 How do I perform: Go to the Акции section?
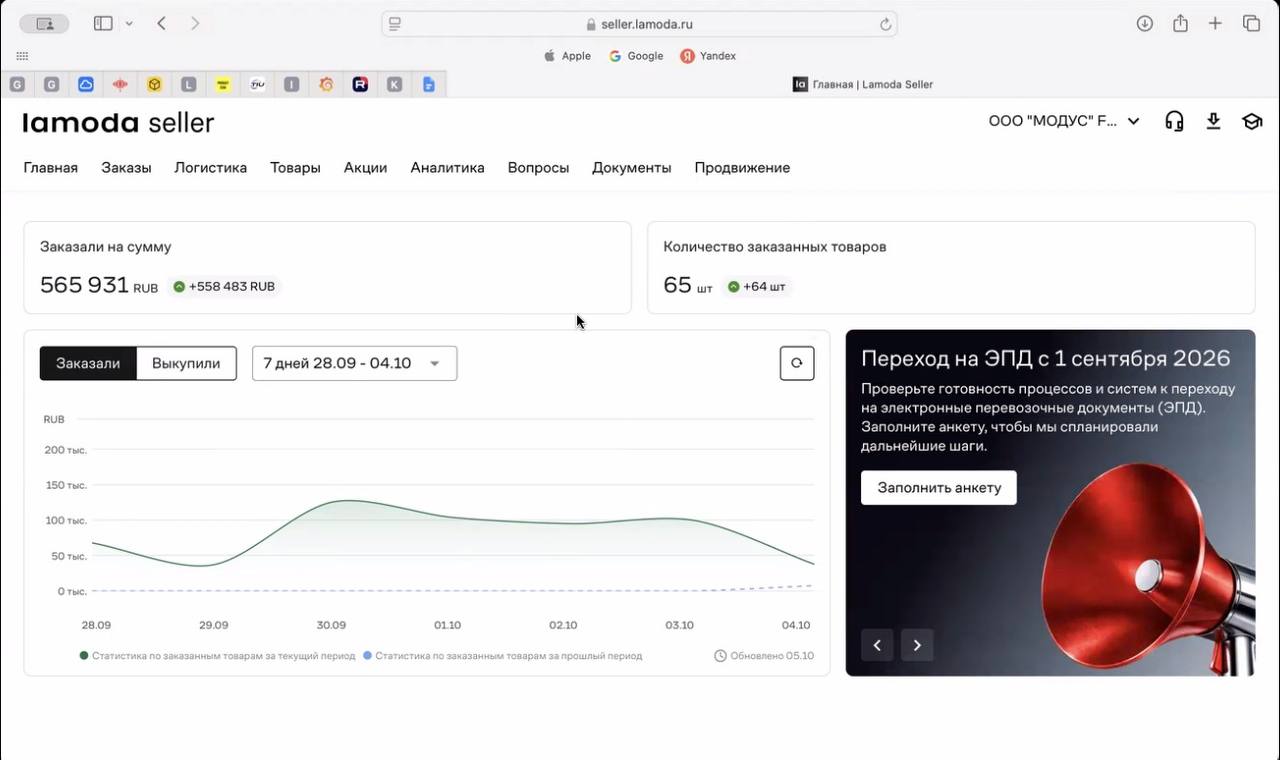point(365,168)
